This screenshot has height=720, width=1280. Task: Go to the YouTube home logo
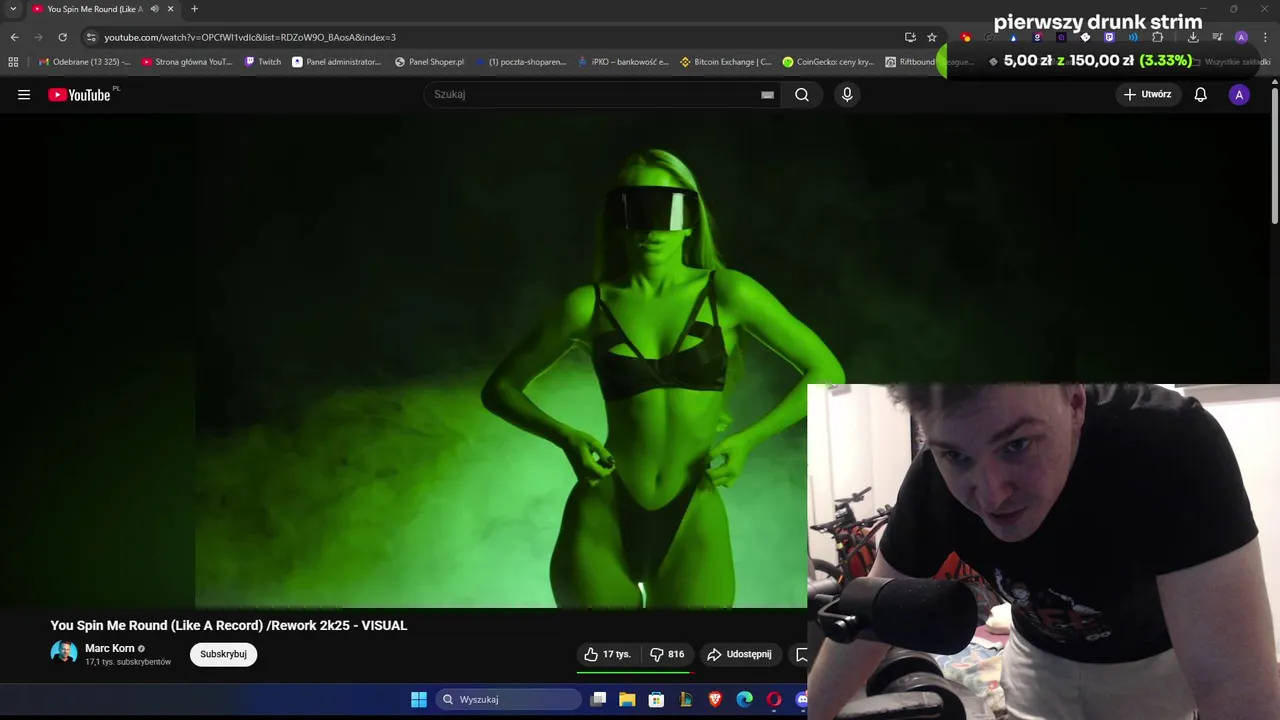(x=79, y=95)
